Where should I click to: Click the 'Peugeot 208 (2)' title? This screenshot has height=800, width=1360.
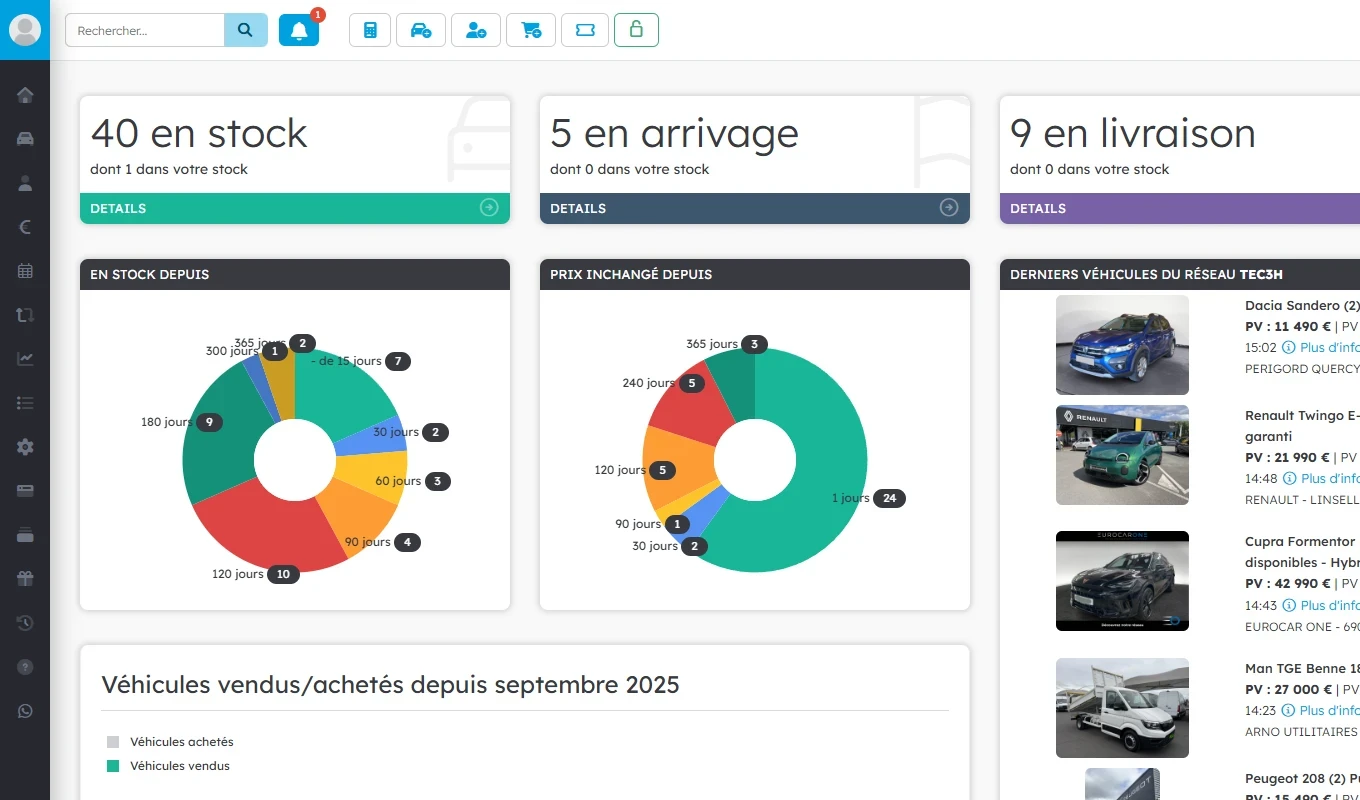pos(1302,779)
